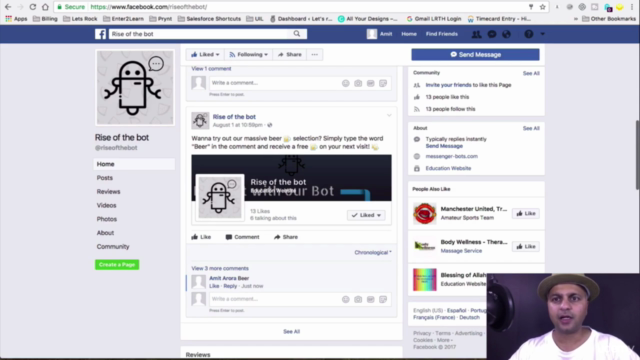The height and width of the screenshot is (360, 640).
Task: Open Other Bookmarks folder
Action: (x=609, y=19)
